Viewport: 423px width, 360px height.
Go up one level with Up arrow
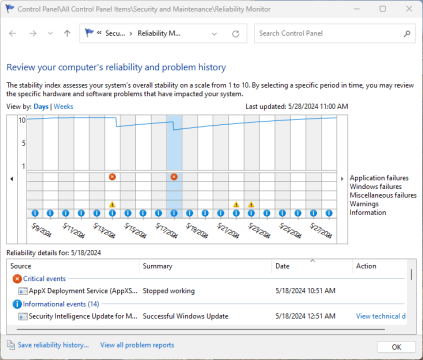click(x=67, y=33)
